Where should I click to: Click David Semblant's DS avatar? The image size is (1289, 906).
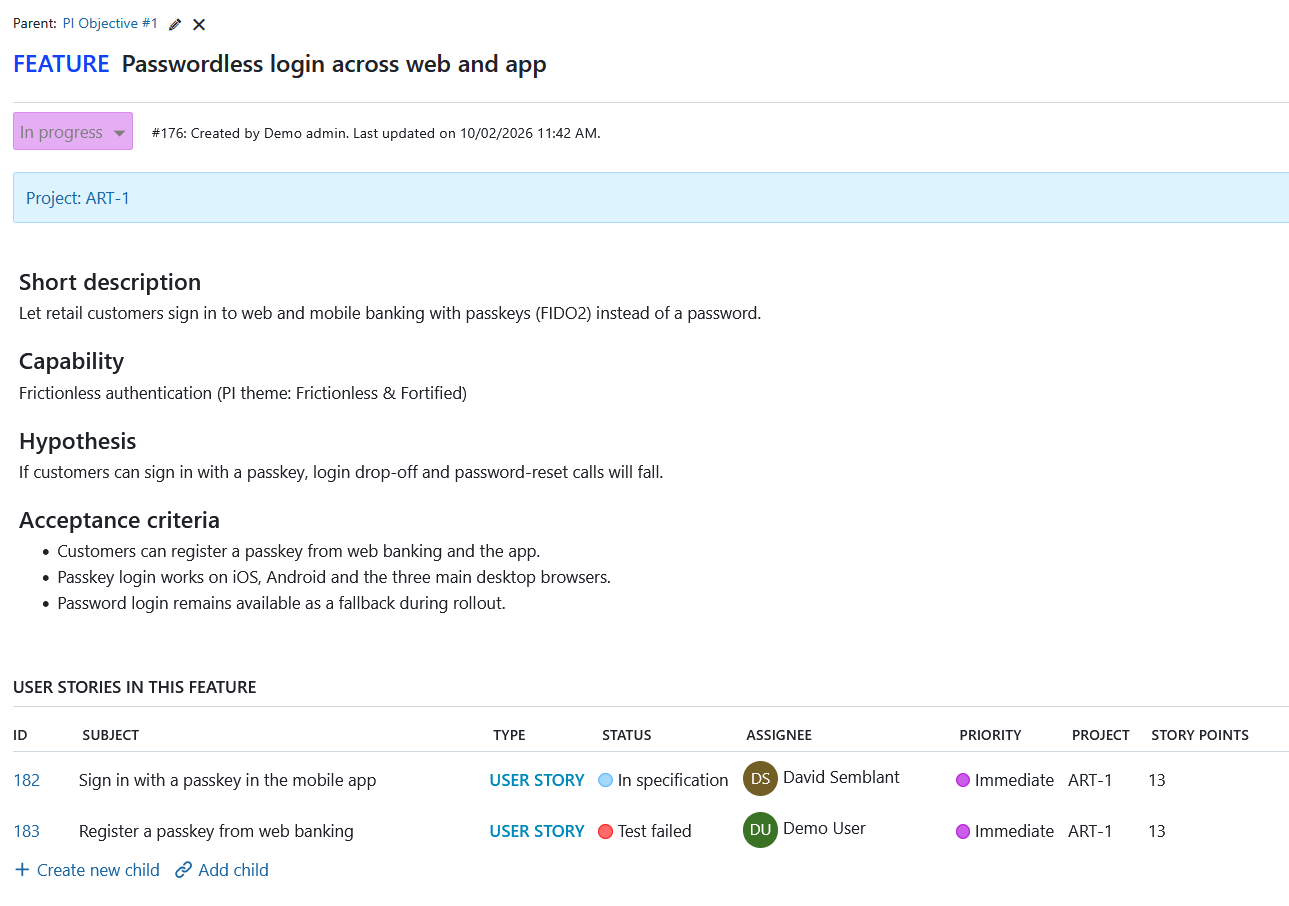(x=760, y=778)
